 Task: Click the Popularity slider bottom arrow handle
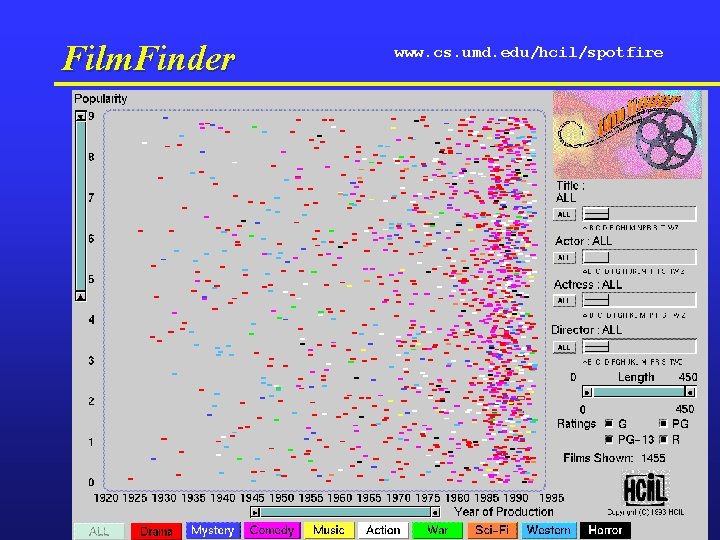pyautogui.click(x=80, y=296)
